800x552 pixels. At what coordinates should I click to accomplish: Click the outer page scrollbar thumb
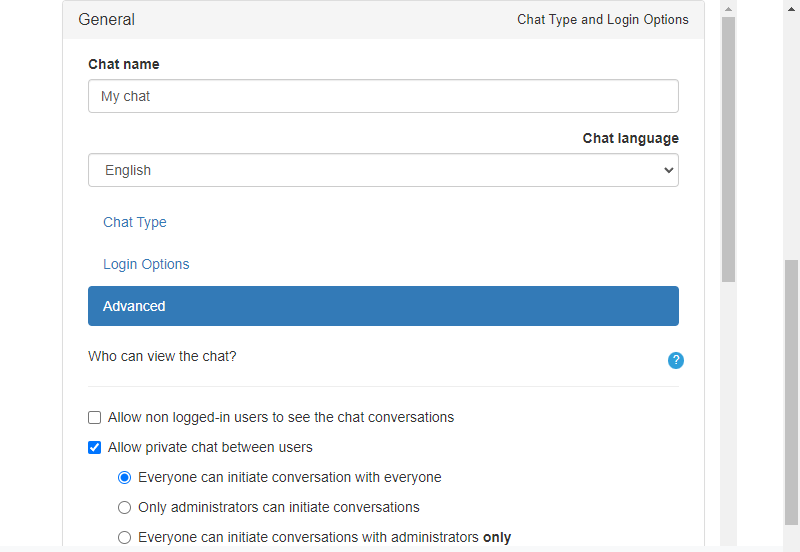point(791,390)
